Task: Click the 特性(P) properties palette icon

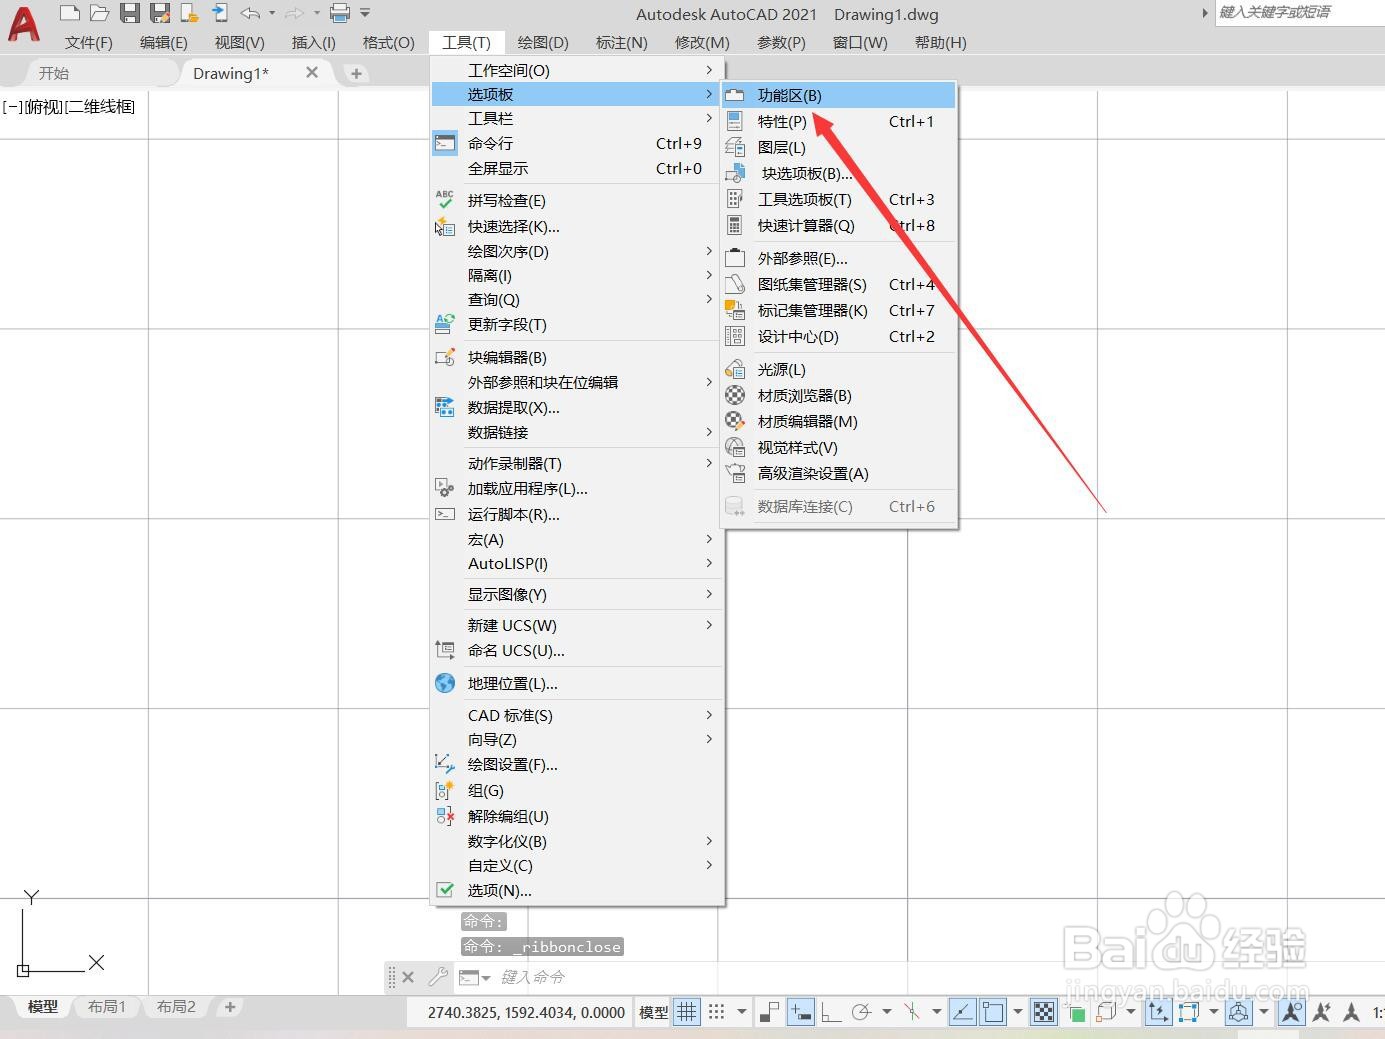Action: (x=735, y=121)
